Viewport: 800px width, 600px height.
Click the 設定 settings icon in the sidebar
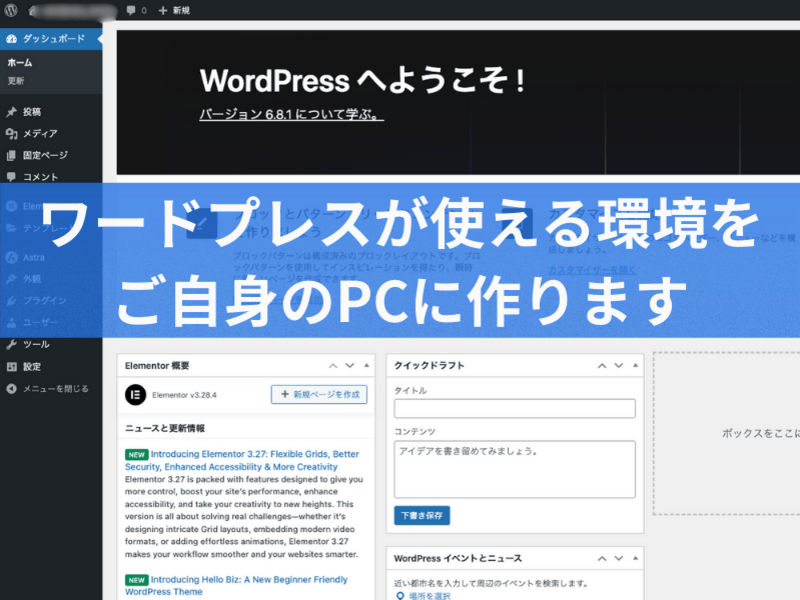(11, 366)
